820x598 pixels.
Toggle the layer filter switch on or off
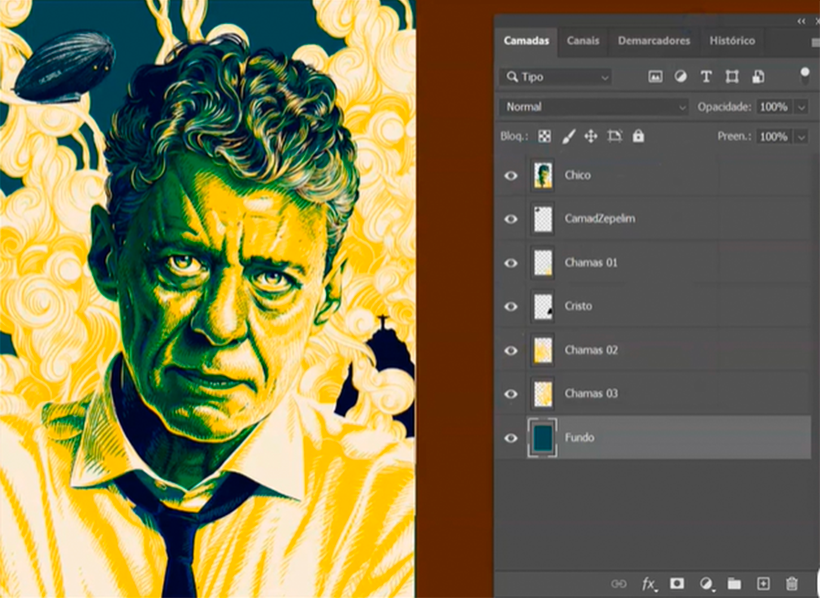click(805, 75)
